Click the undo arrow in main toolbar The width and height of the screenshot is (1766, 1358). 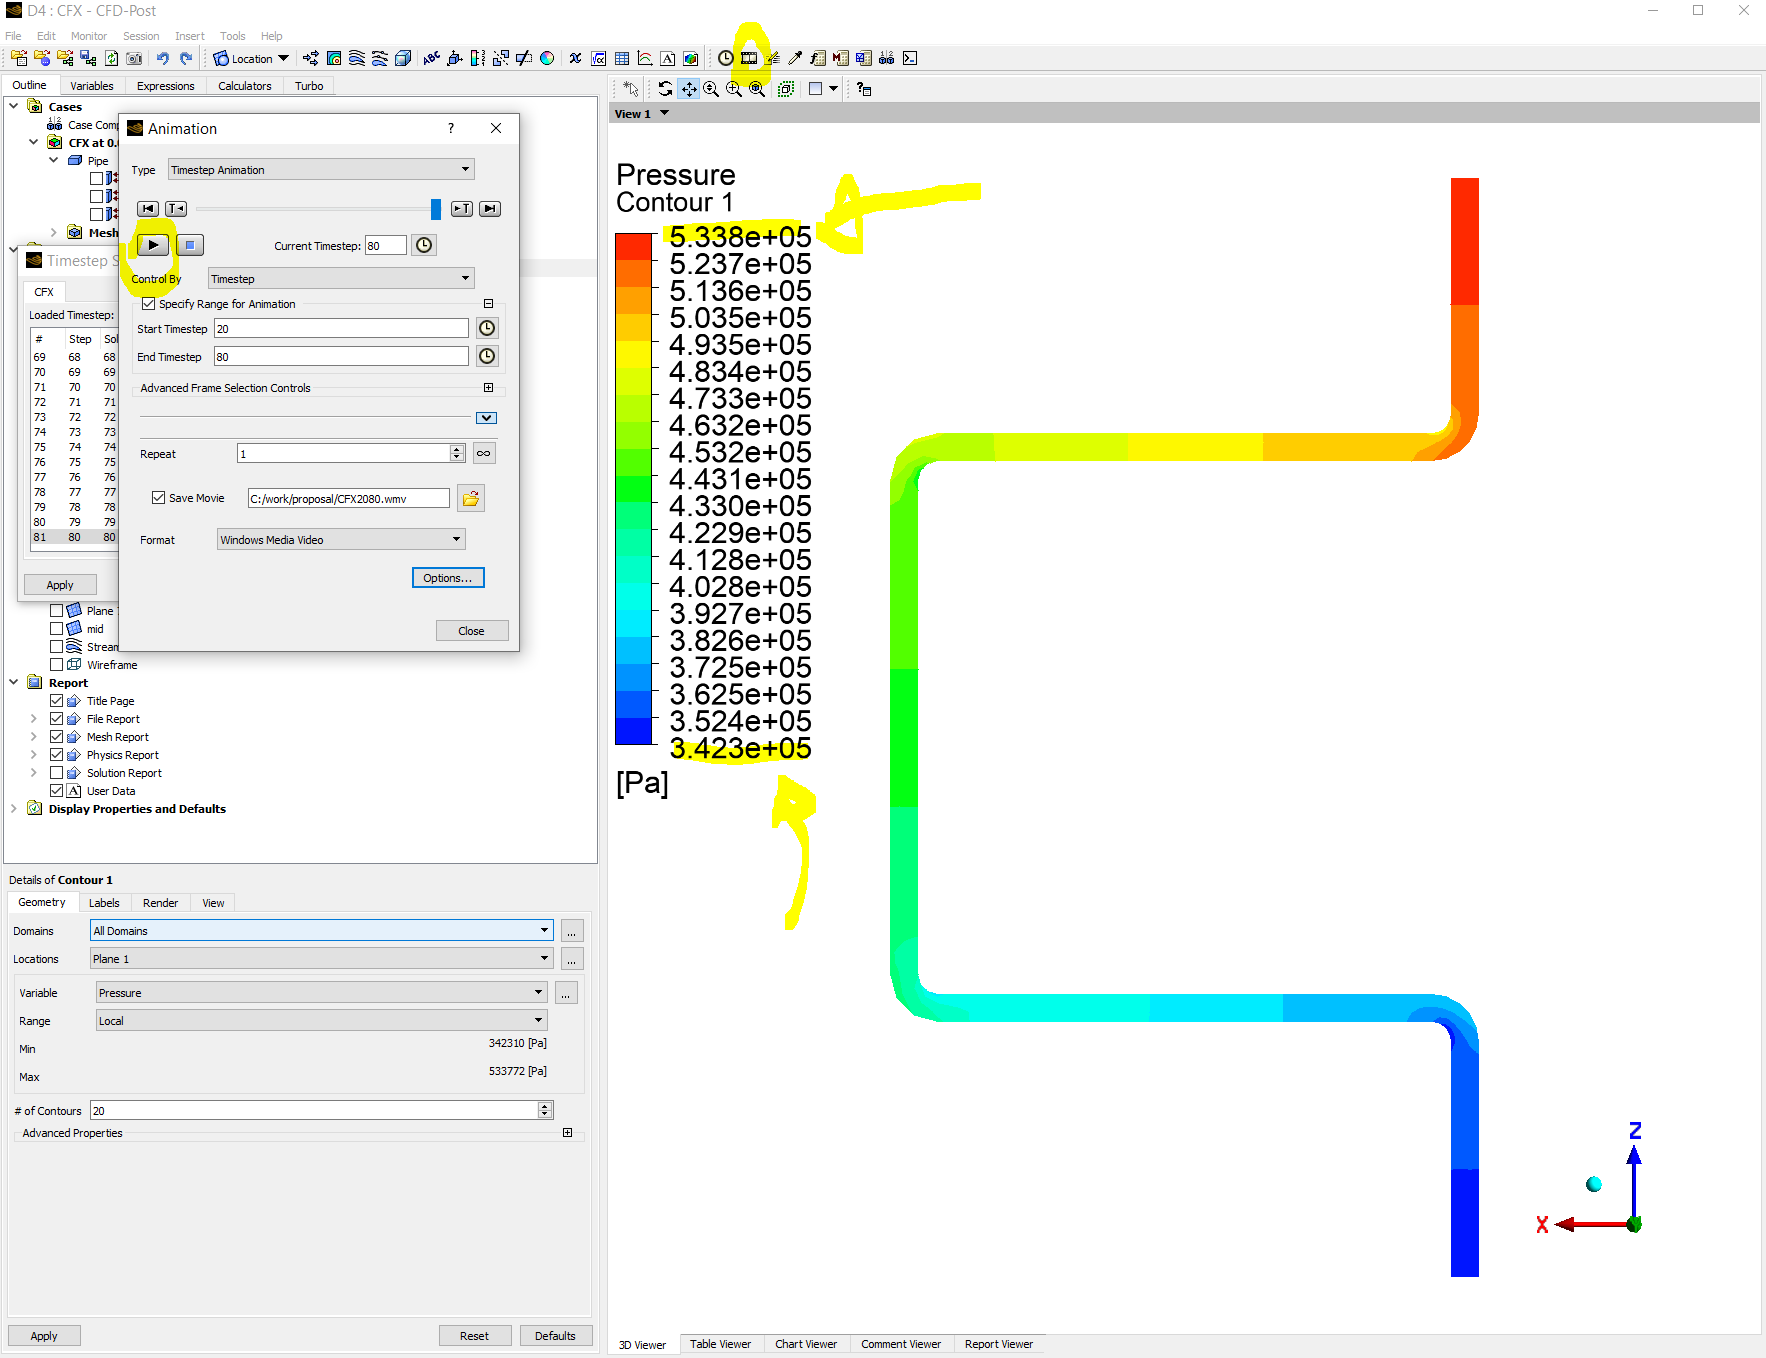click(163, 58)
